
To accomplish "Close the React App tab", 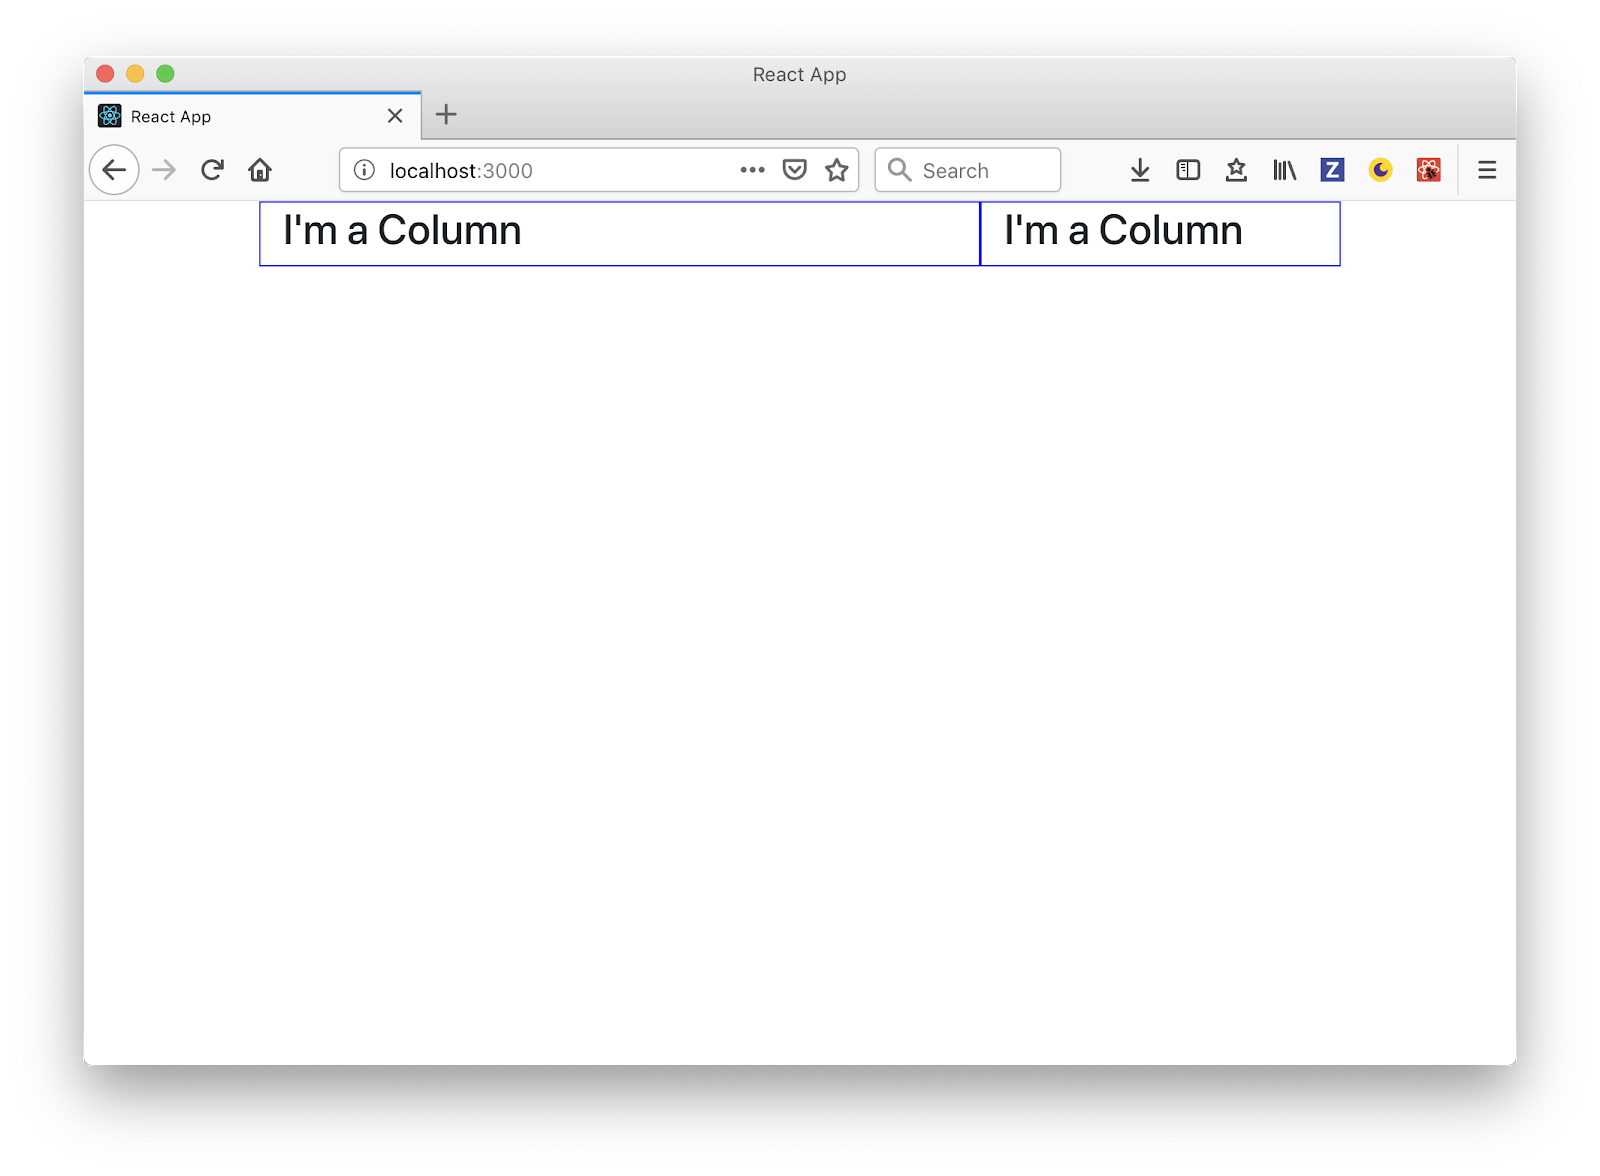I will point(395,116).
